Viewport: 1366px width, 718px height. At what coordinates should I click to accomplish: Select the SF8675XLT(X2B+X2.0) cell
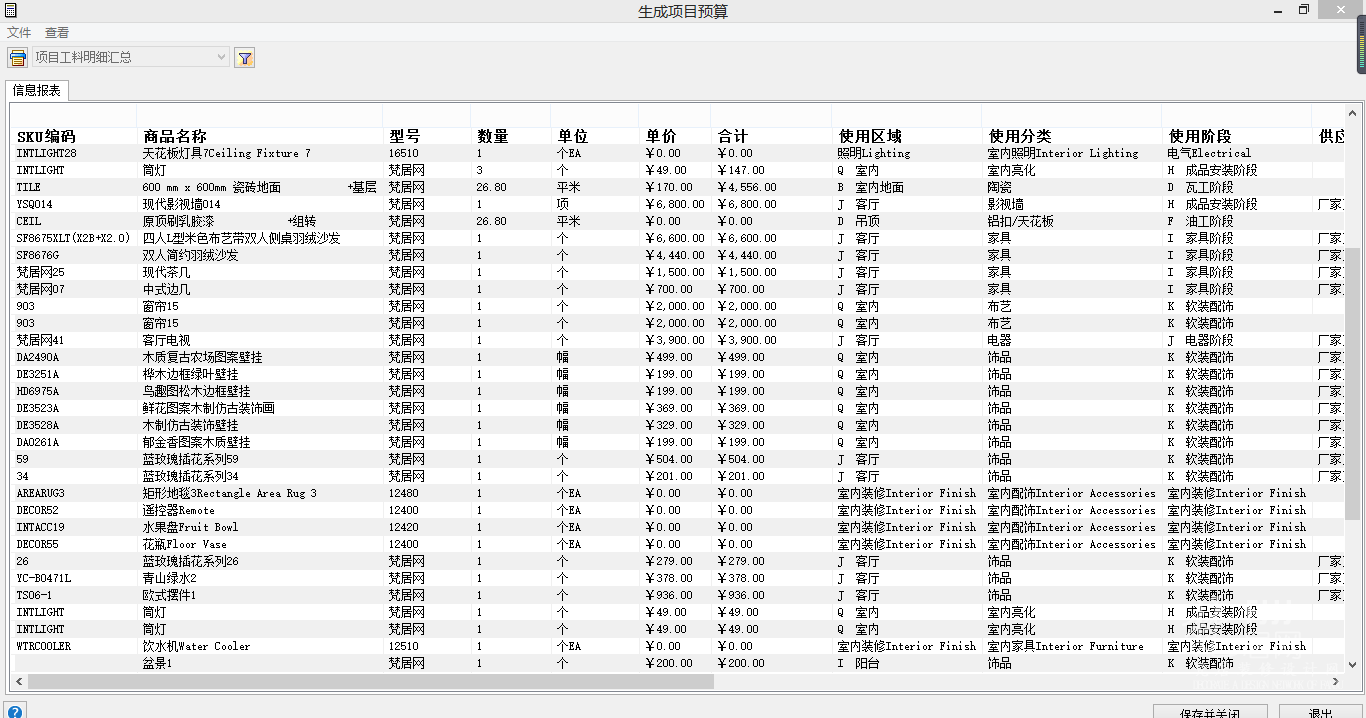pos(73,238)
